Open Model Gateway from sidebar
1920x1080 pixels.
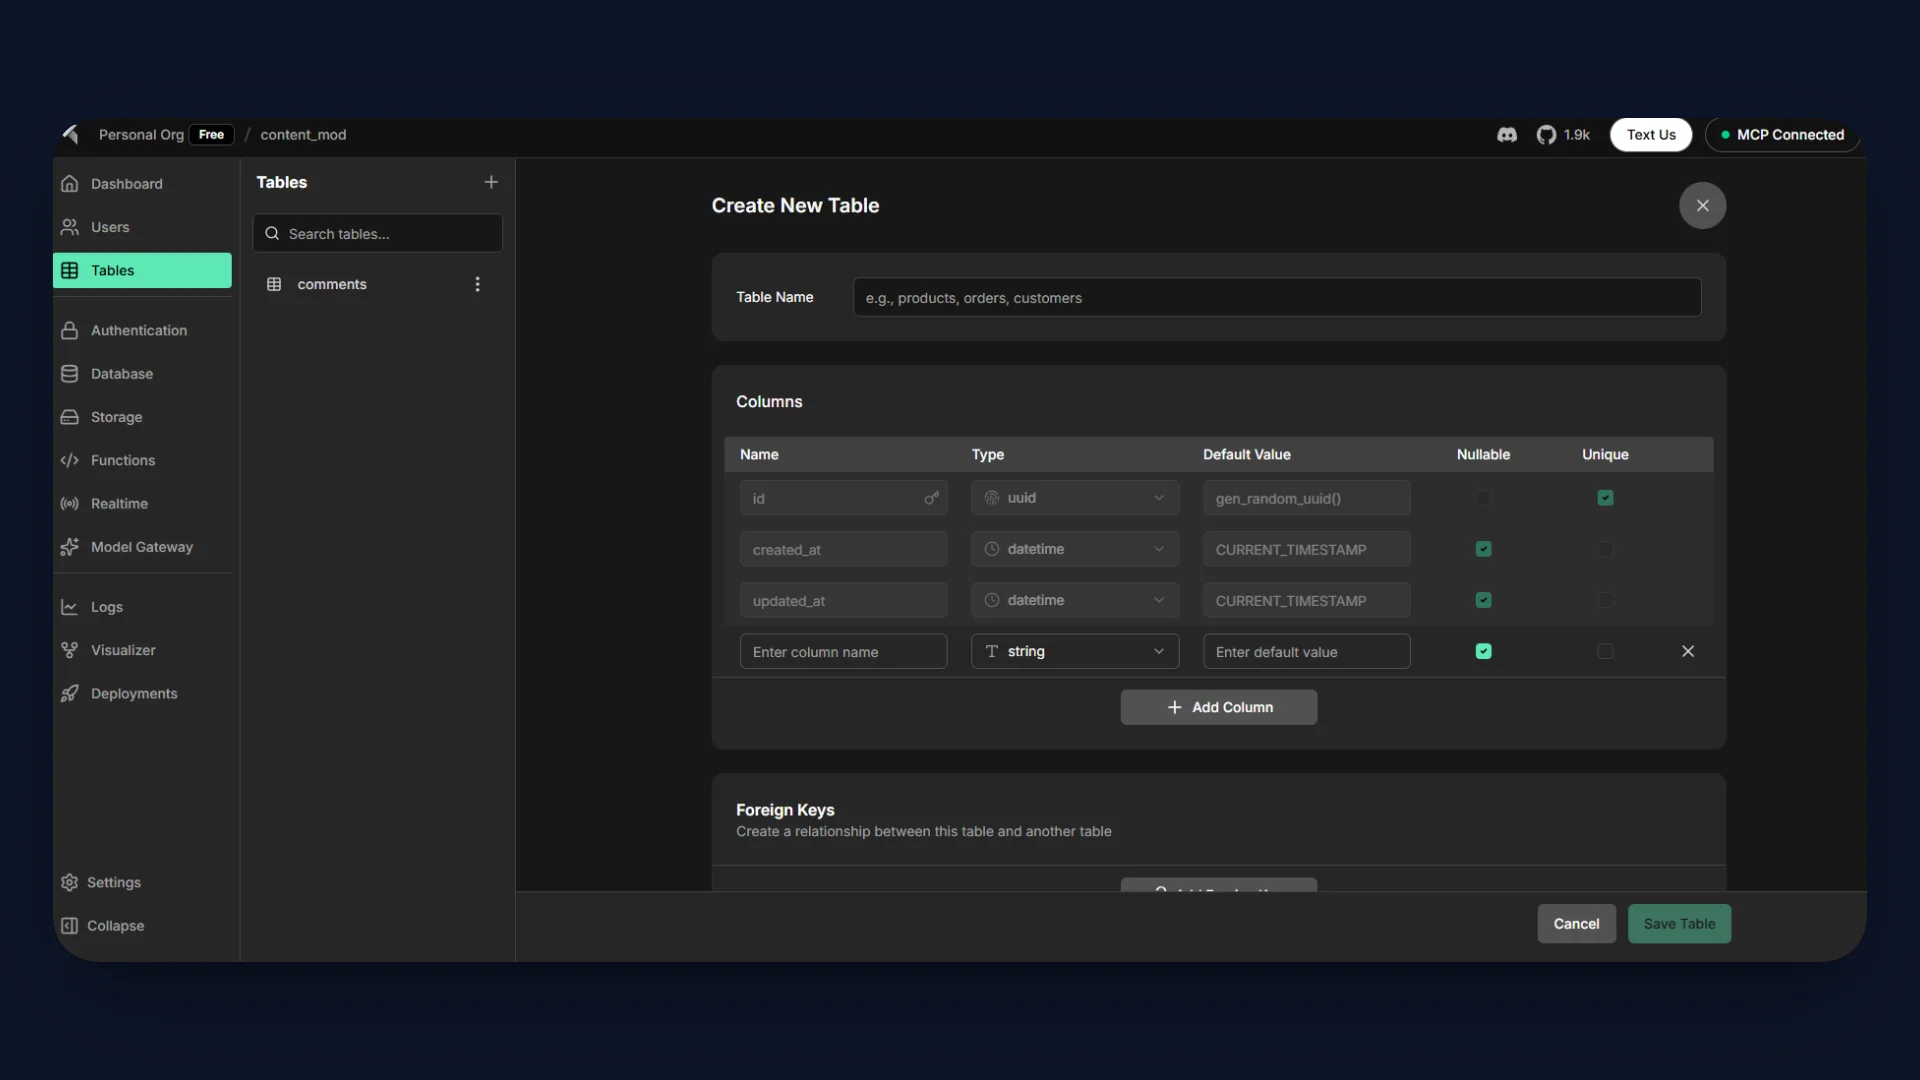pyautogui.click(x=141, y=547)
